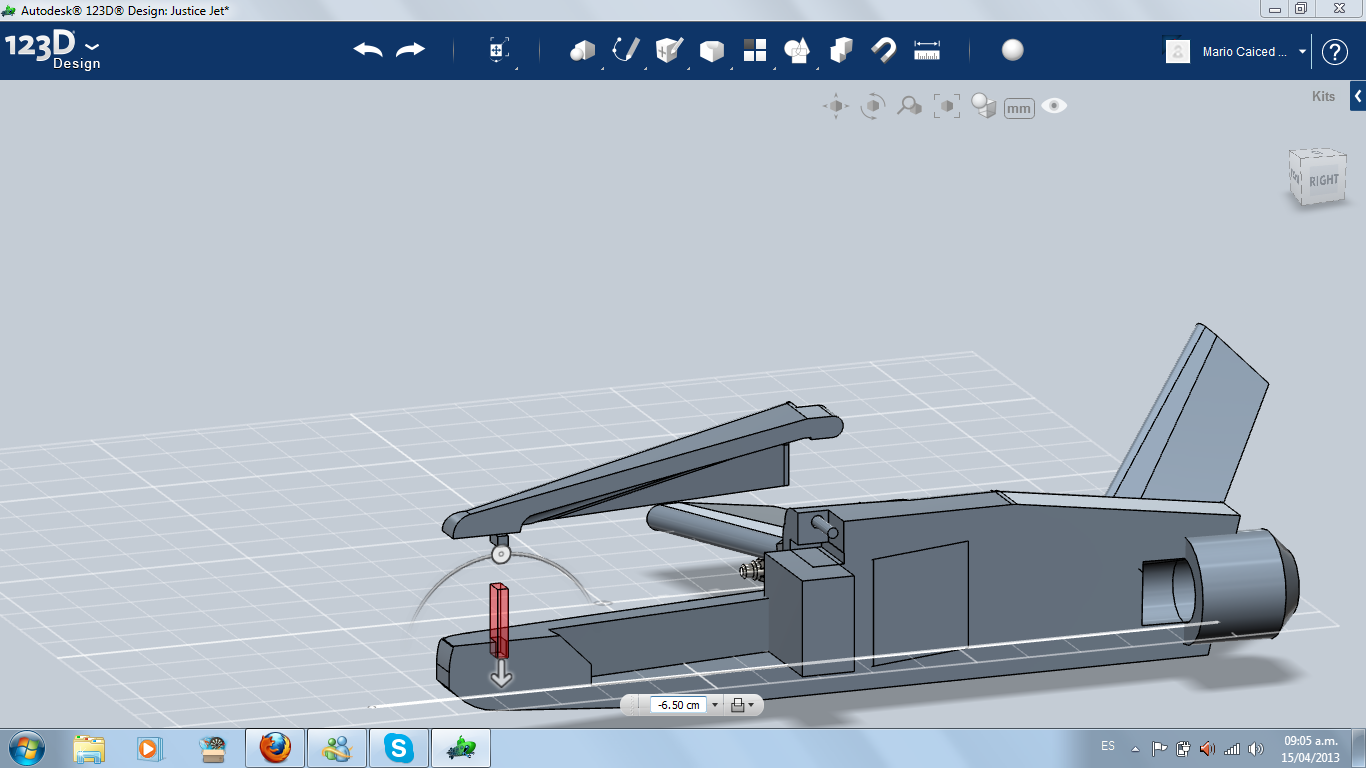The width and height of the screenshot is (1366, 768).
Task: Open the Material sphere tool
Action: pos(1013,50)
